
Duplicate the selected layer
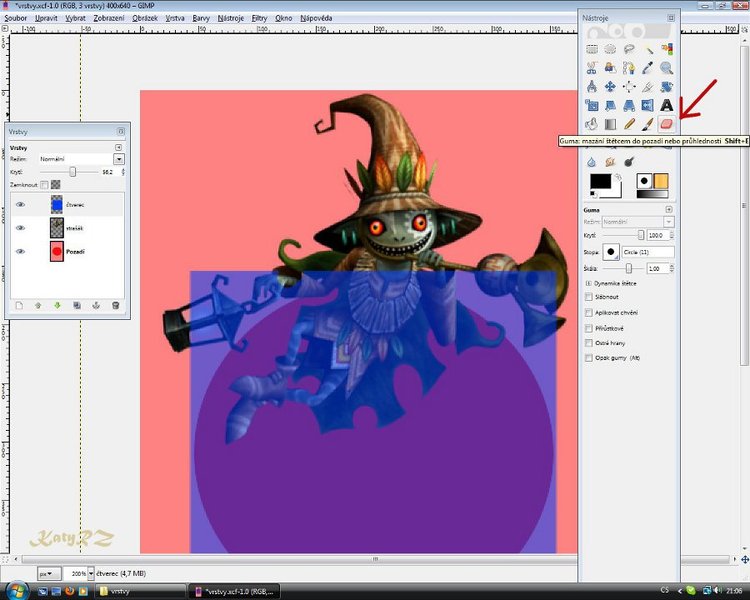click(x=77, y=306)
